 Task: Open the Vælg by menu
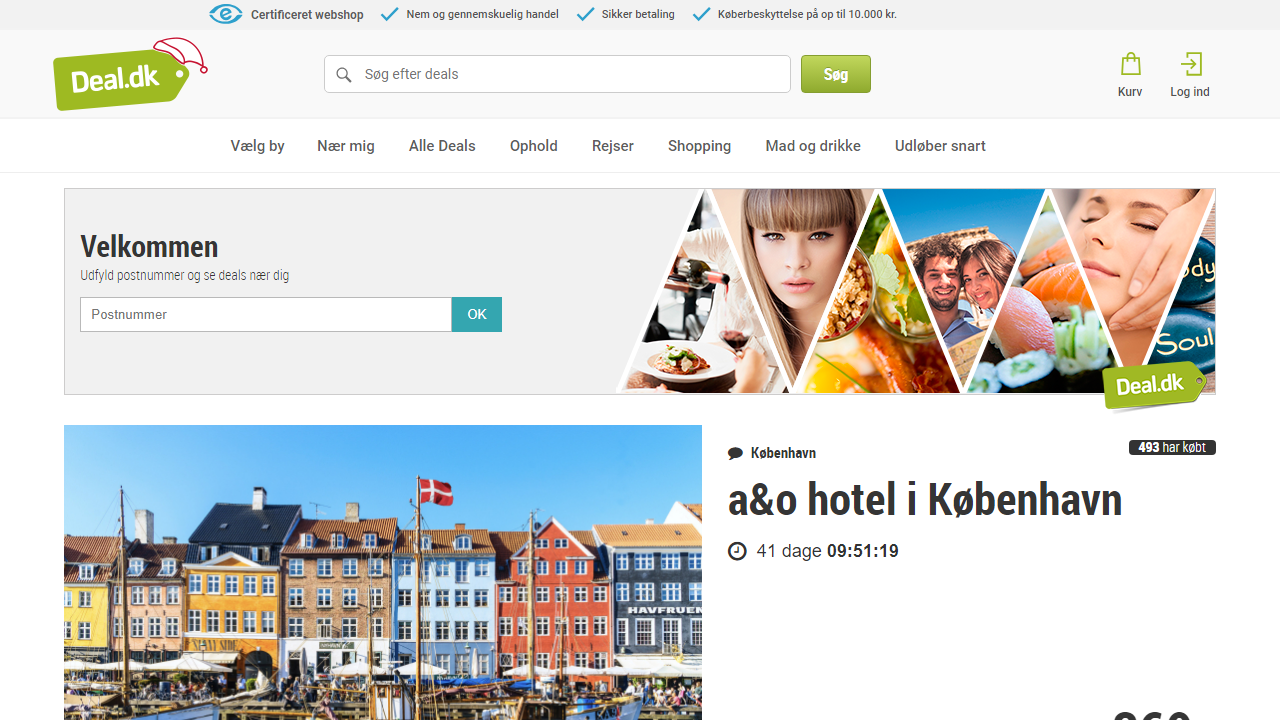[x=257, y=145]
